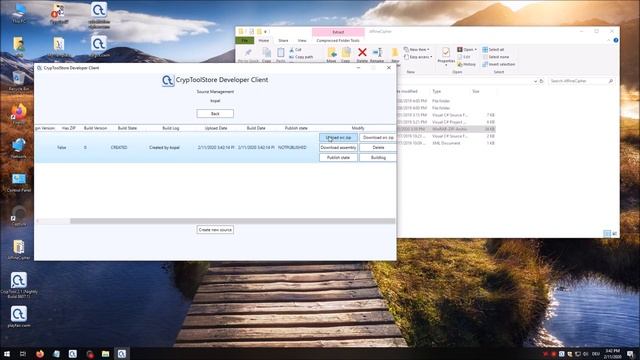This screenshot has width=640, height=360.
Task: Open the Open dropdown in Explorer ribbon
Action: point(467,49)
